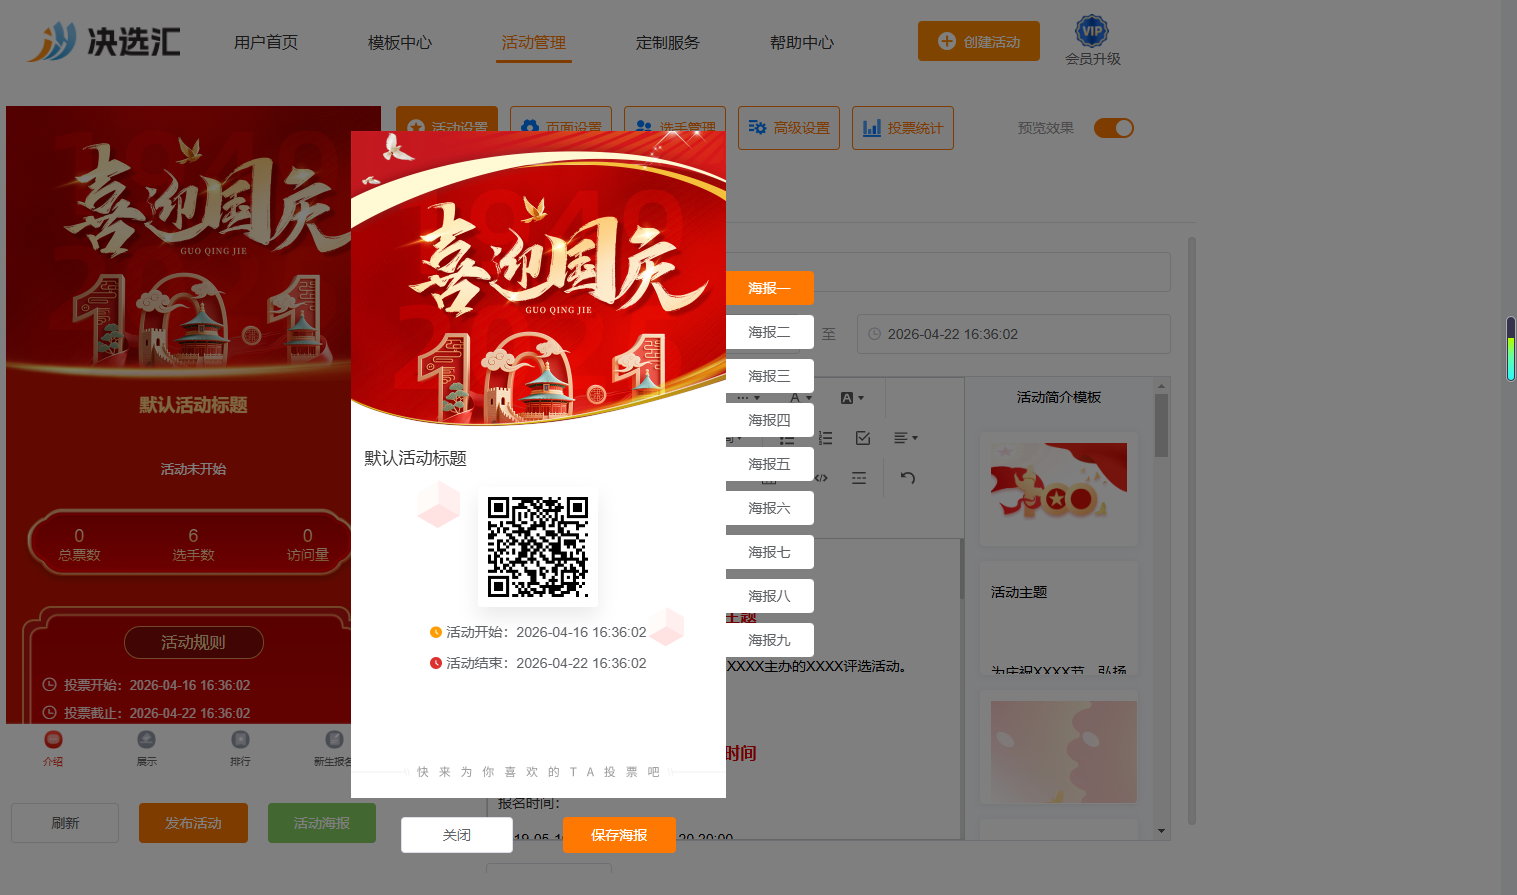Select poster style 海报五

[x=769, y=464]
